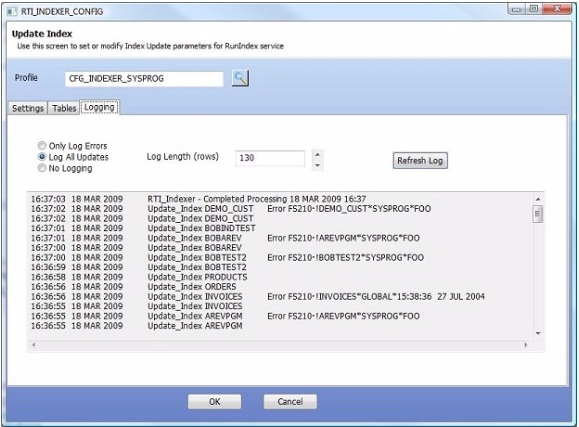Click the RTI_INDEXER_CONFIG window title icon
This screenshot has height=427, width=579.
tap(12, 12)
